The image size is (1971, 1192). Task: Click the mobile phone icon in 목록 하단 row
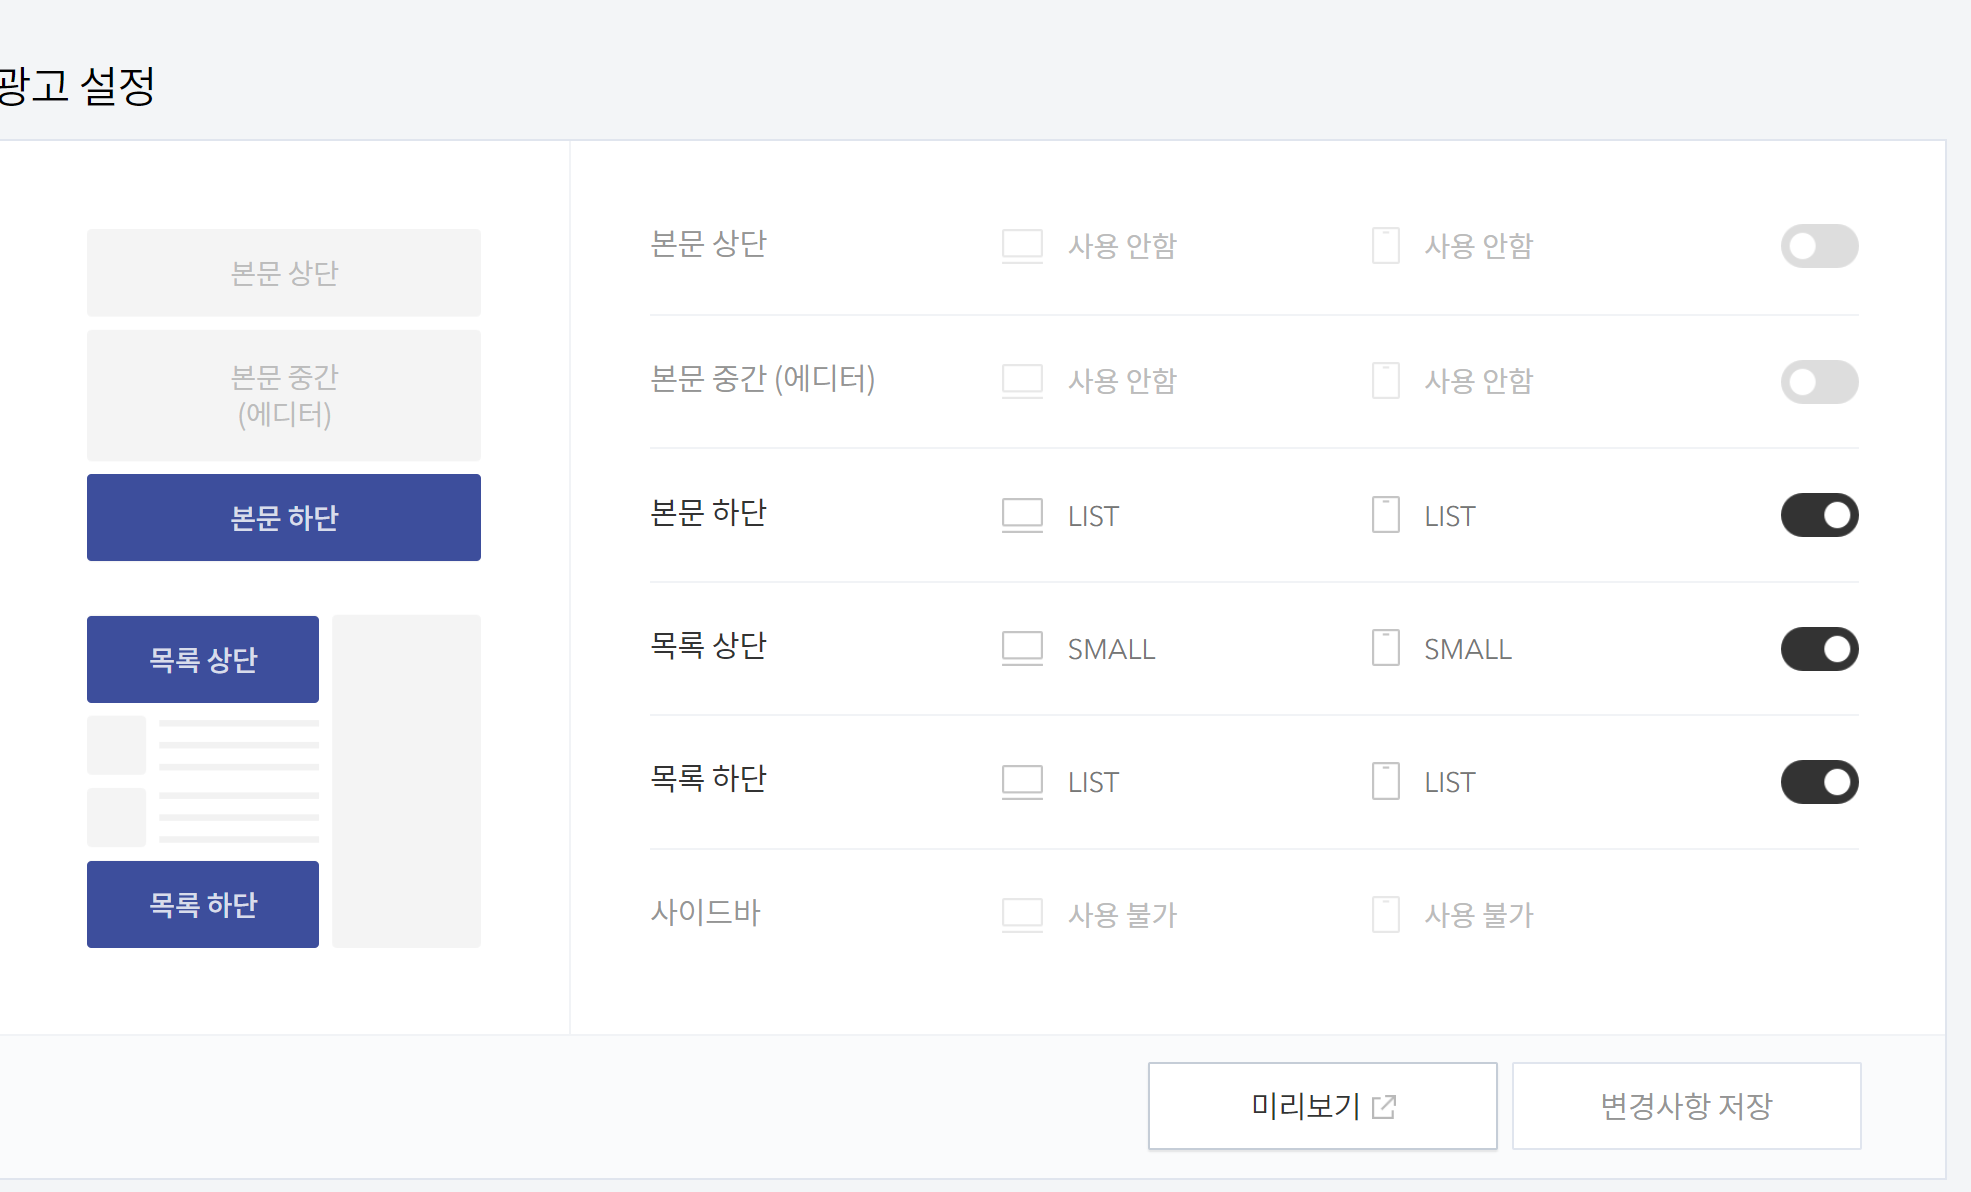point(1385,781)
